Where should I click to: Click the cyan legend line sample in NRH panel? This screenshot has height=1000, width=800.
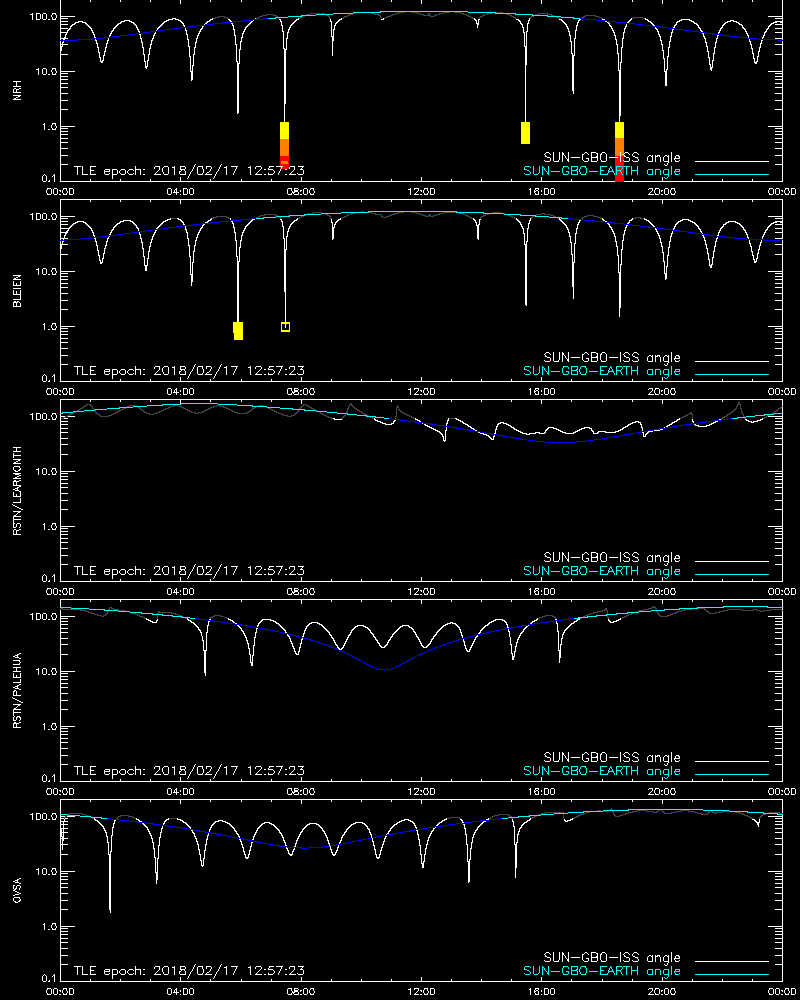coord(732,174)
